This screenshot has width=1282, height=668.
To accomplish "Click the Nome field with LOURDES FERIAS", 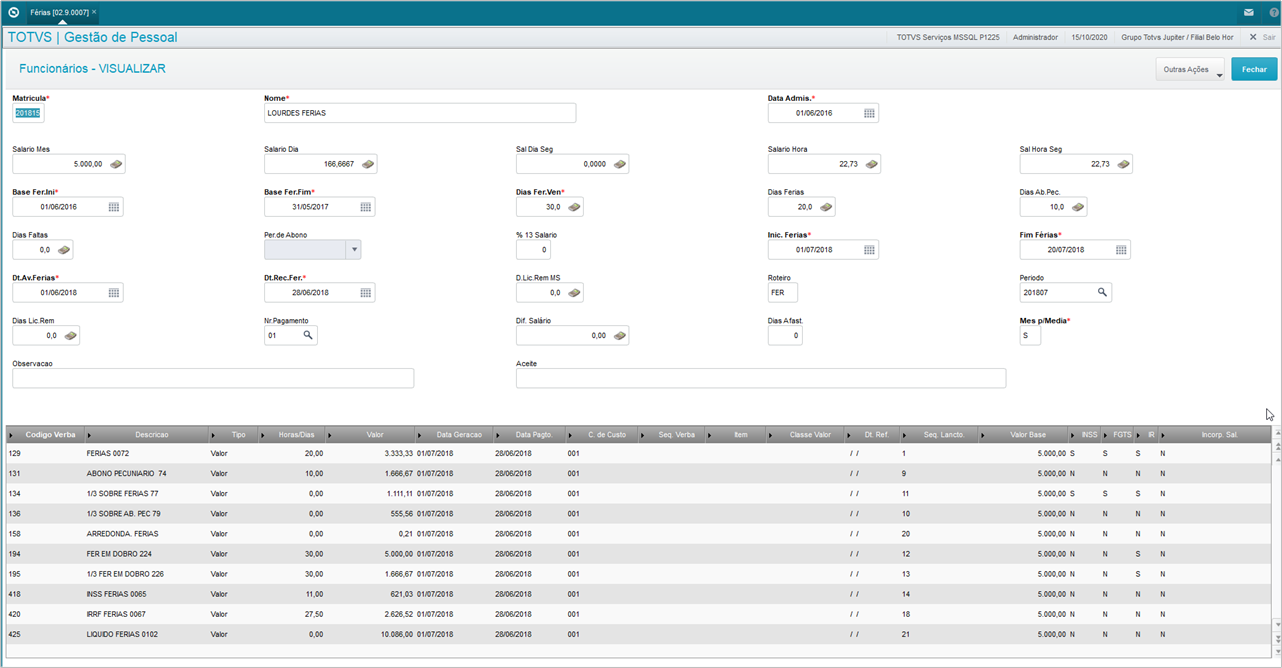I will coord(420,113).
